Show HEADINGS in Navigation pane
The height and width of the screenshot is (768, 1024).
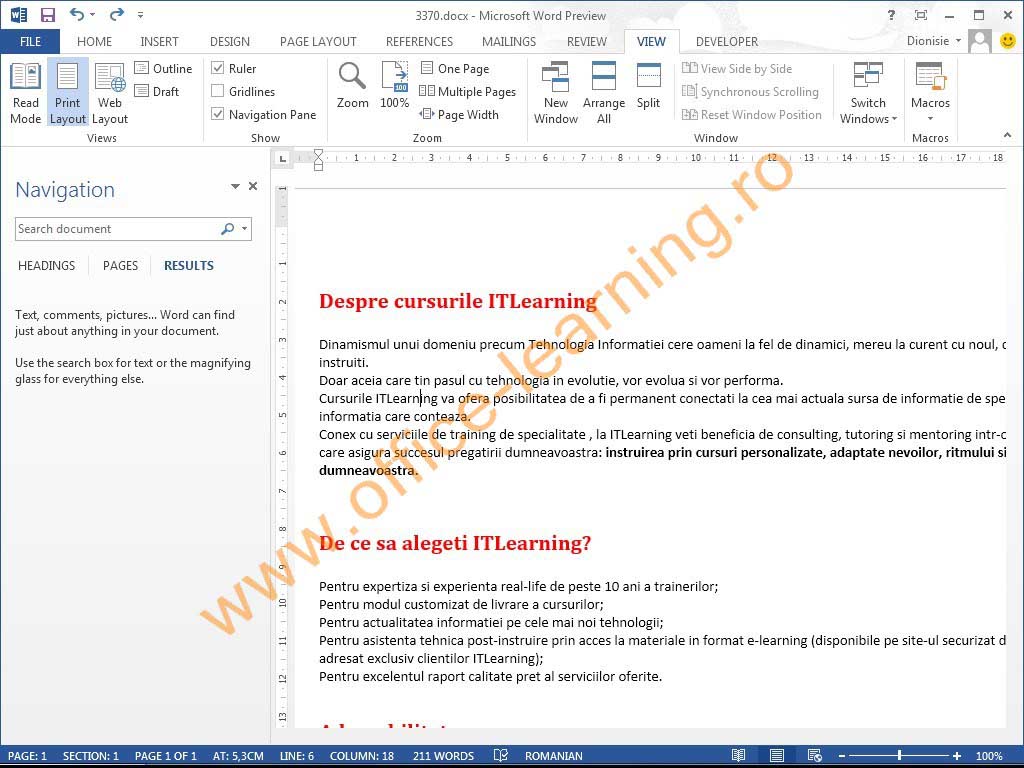tap(46, 266)
